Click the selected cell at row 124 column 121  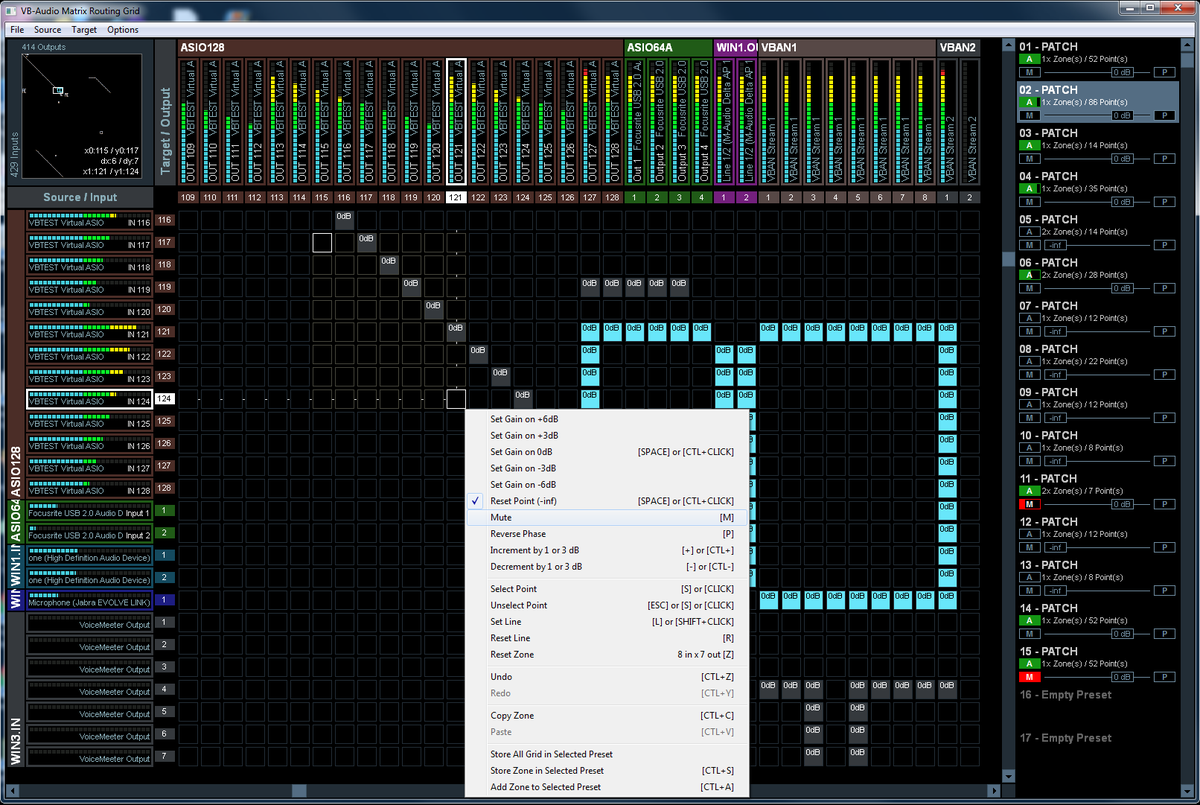click(456, 399)
